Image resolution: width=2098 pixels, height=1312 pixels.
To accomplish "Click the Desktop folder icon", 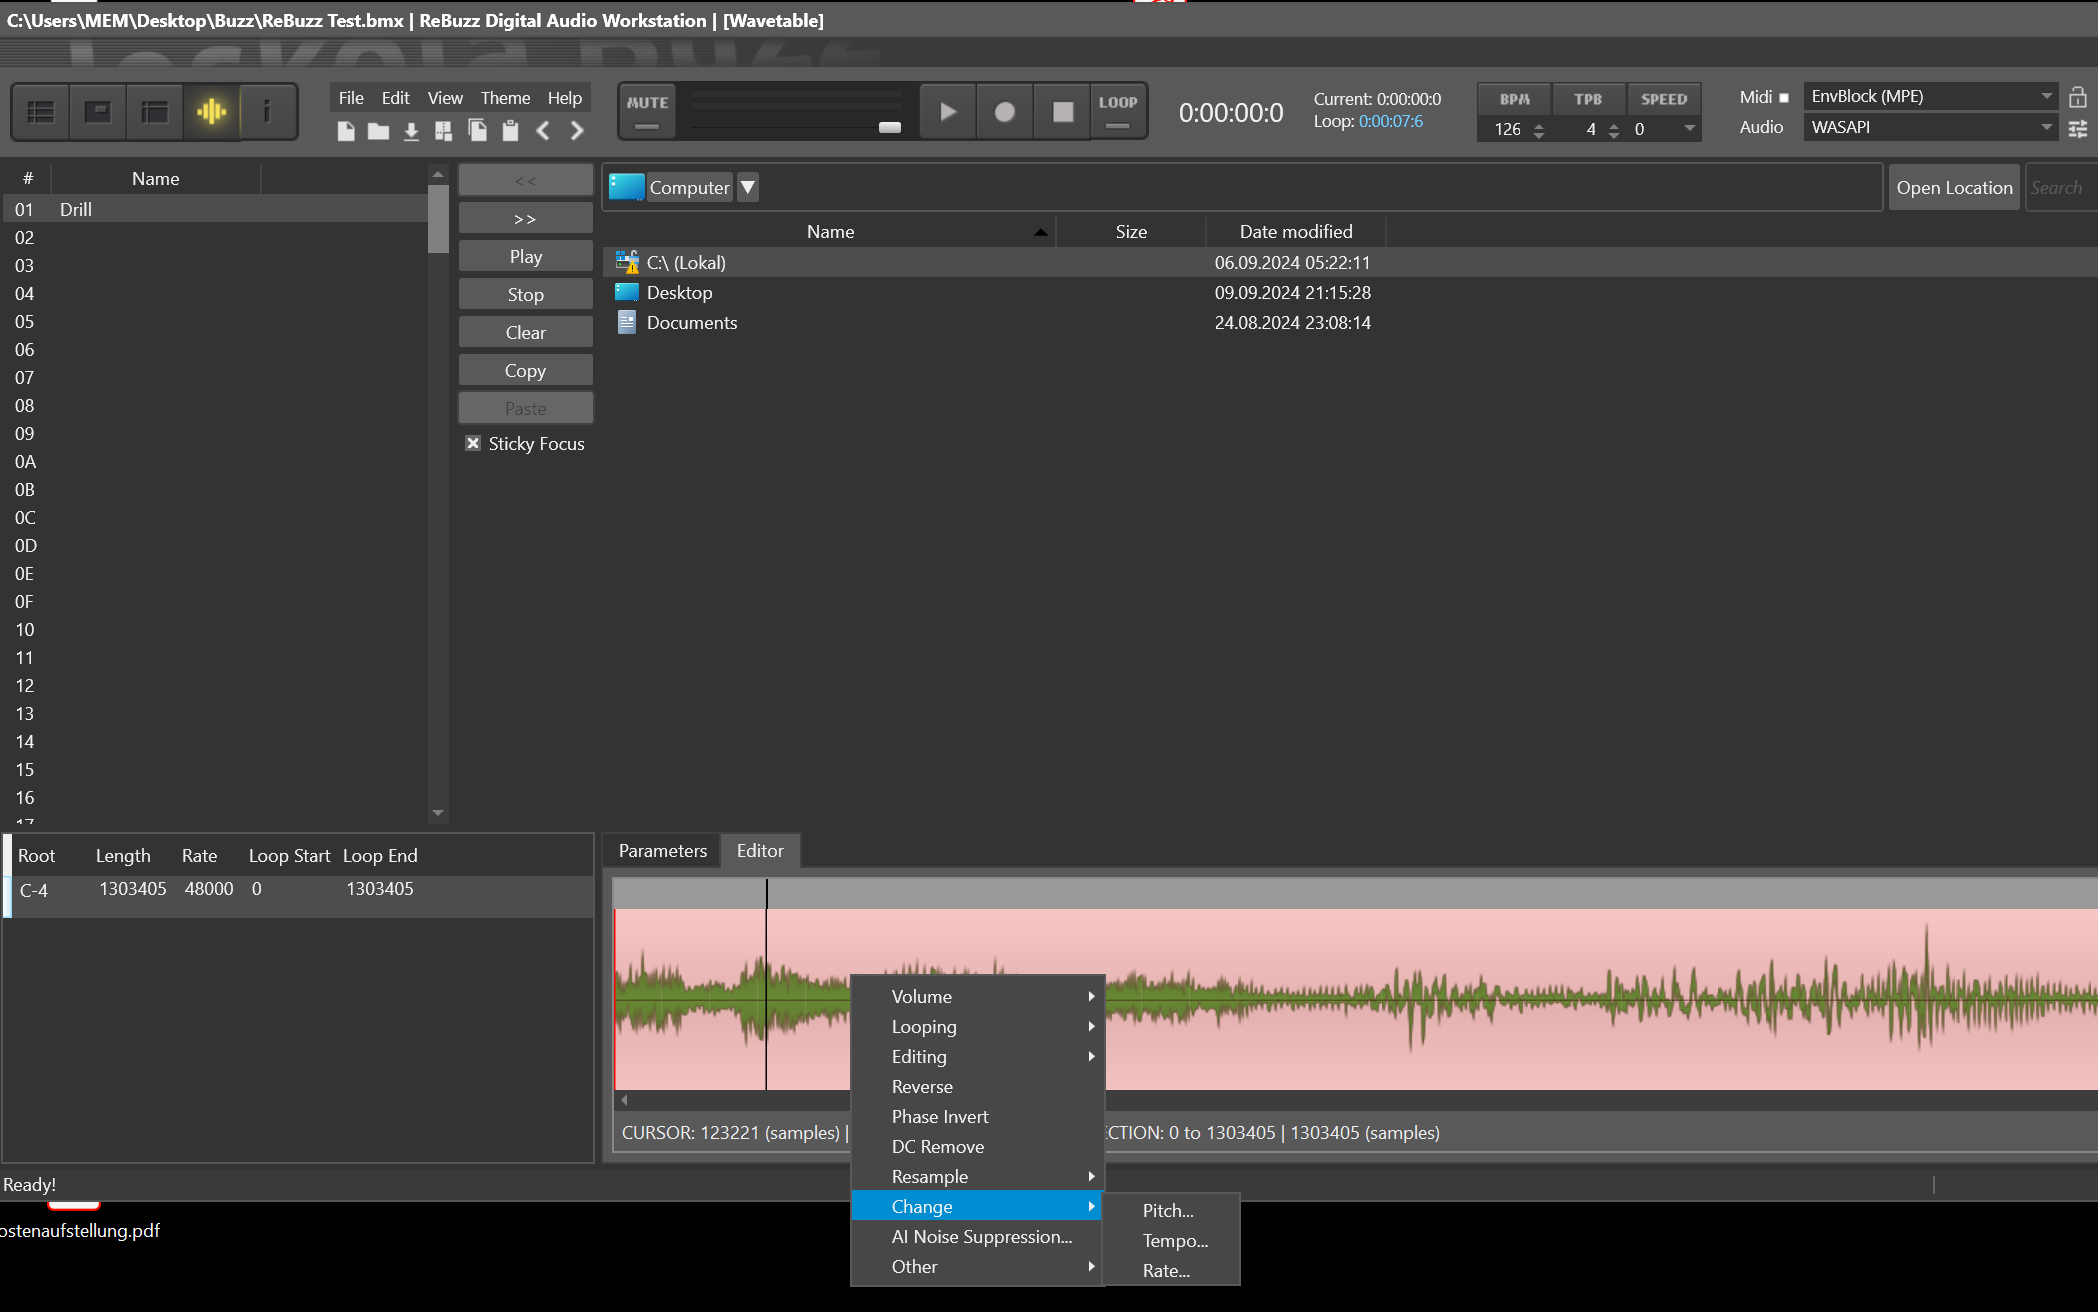I will 627,292.
